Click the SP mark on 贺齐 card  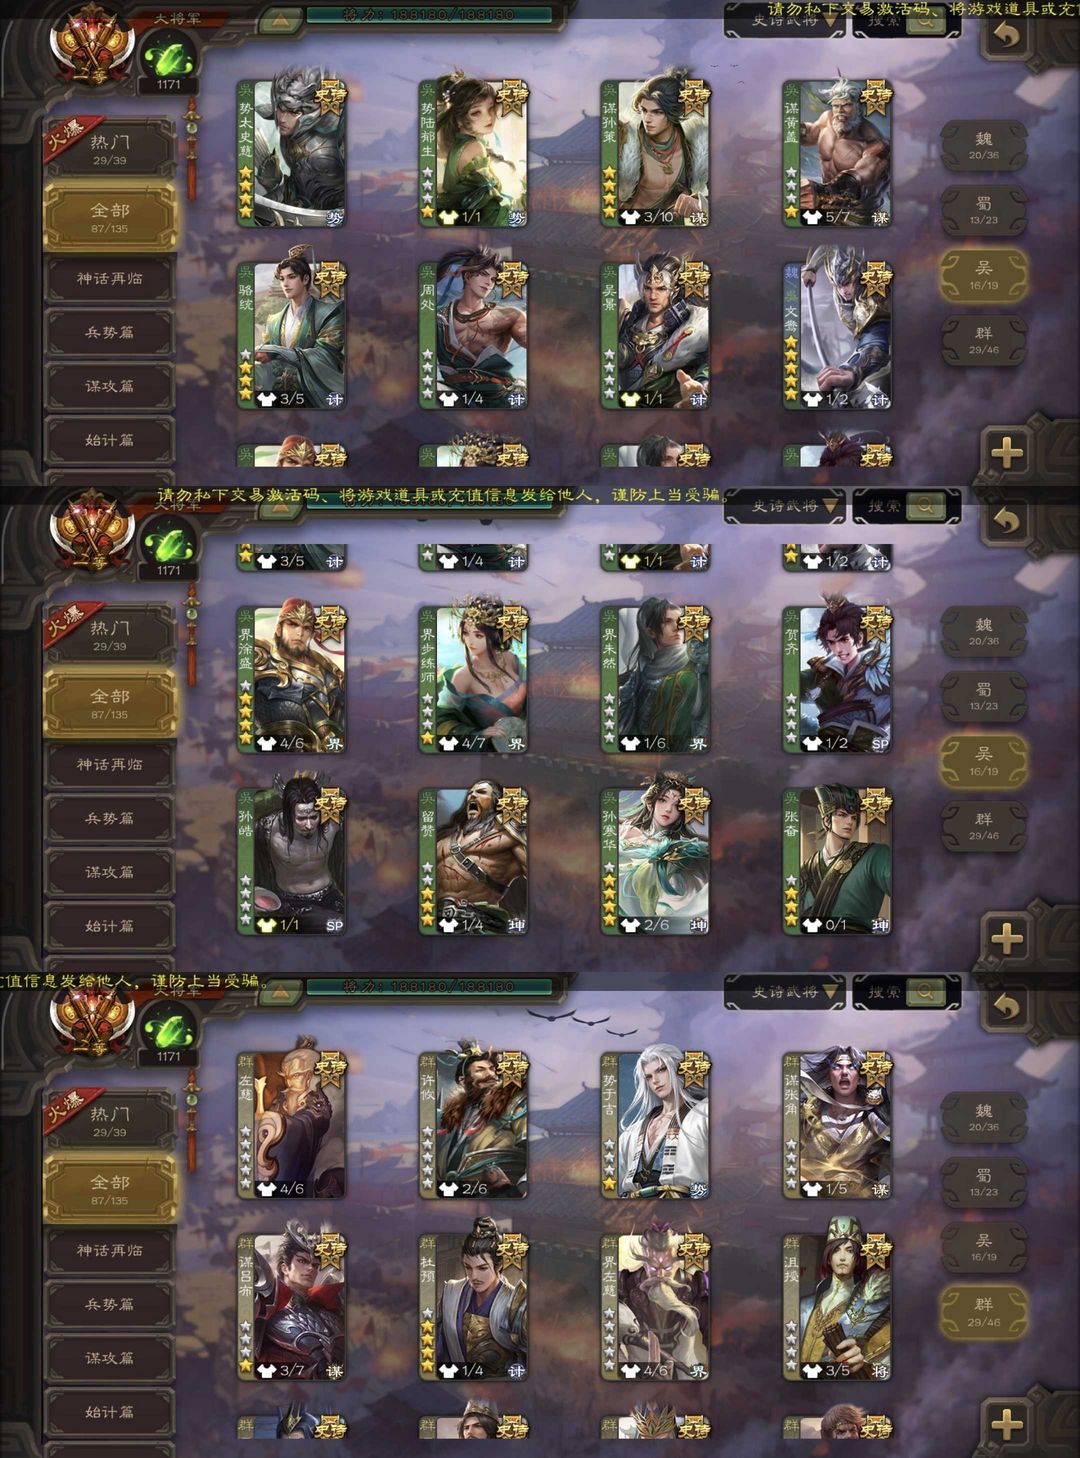point(880,743)
